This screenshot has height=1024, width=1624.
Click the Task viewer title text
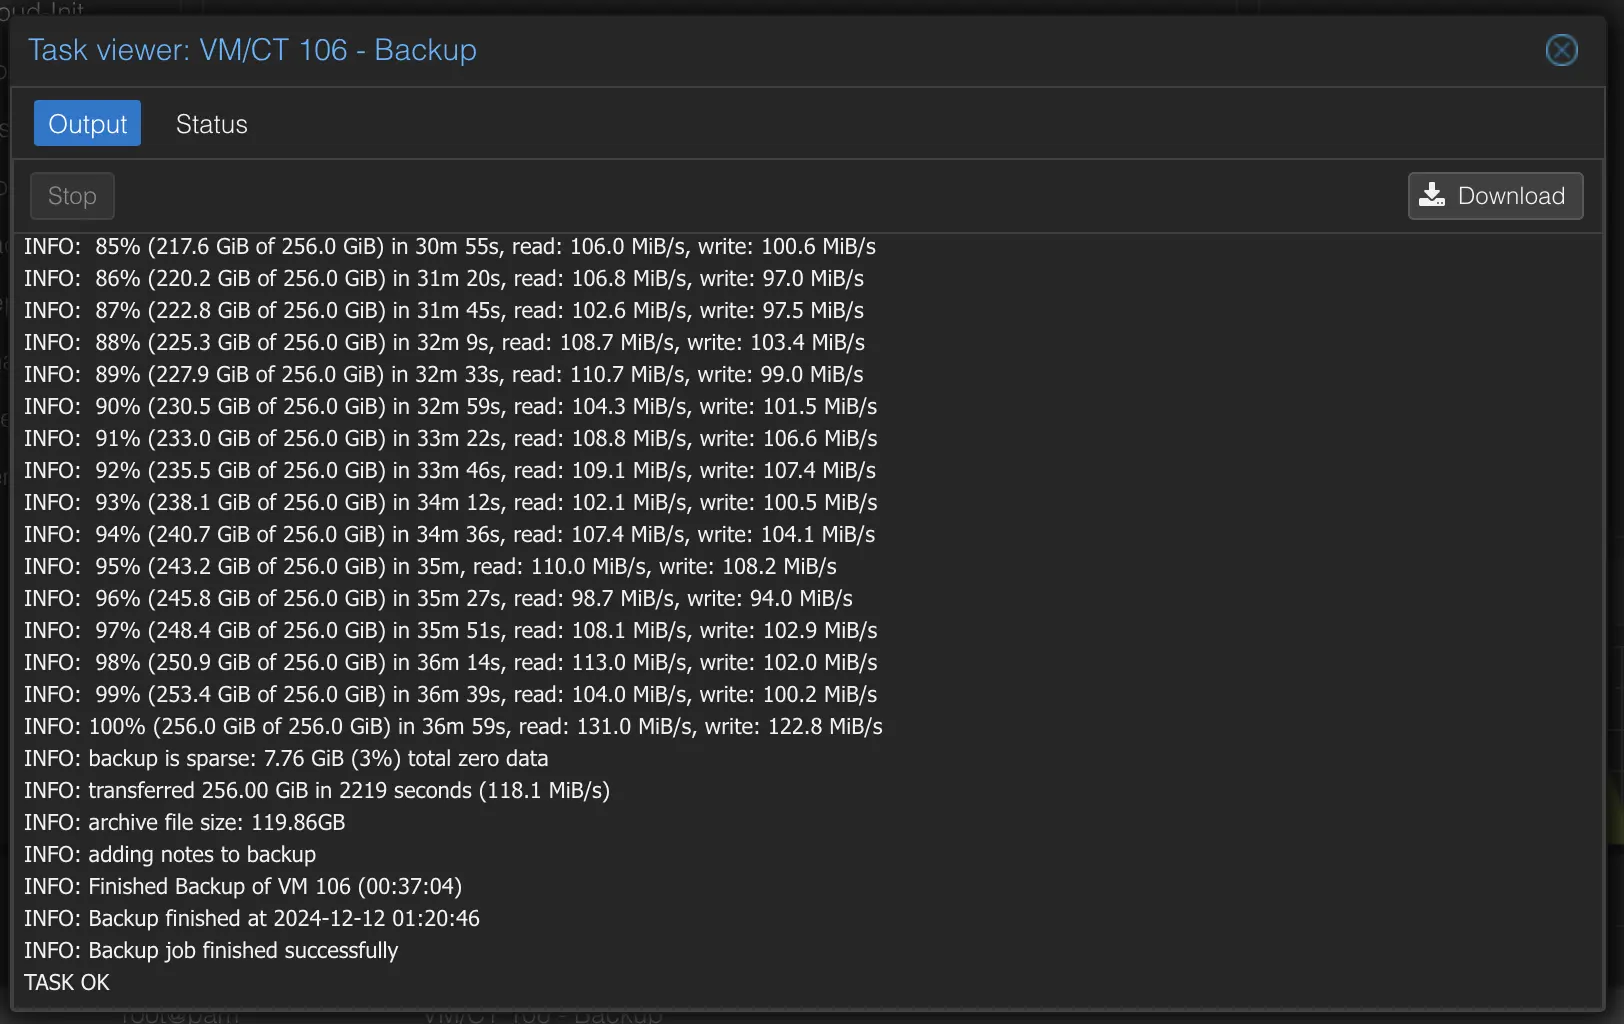tap(252, 50)
